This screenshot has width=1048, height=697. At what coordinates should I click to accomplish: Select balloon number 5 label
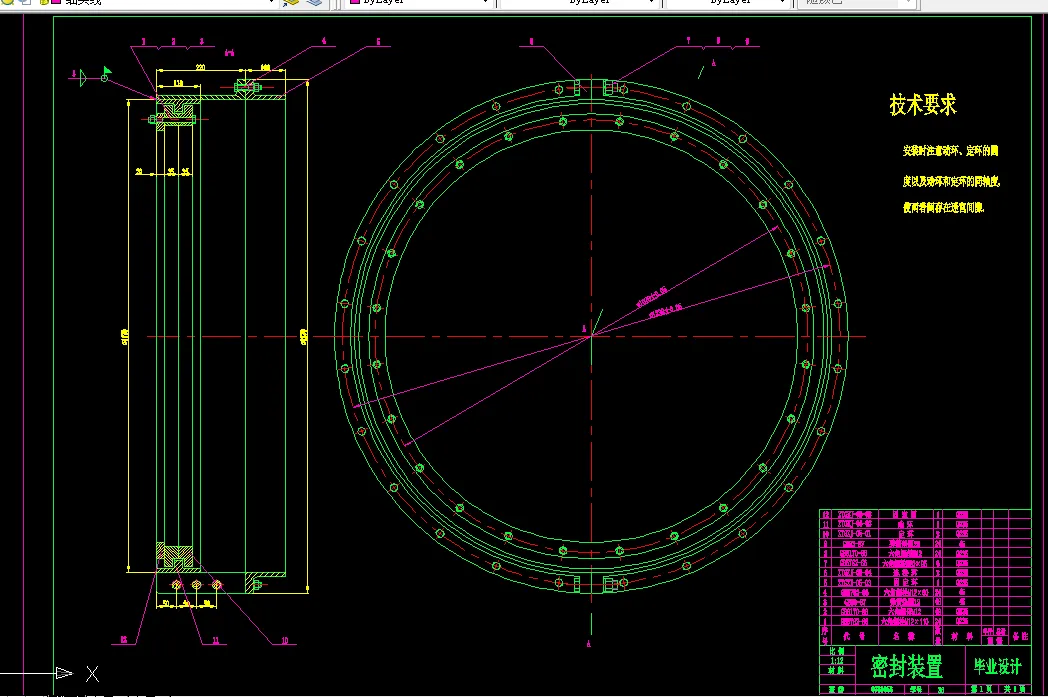(x=378, y=41)
